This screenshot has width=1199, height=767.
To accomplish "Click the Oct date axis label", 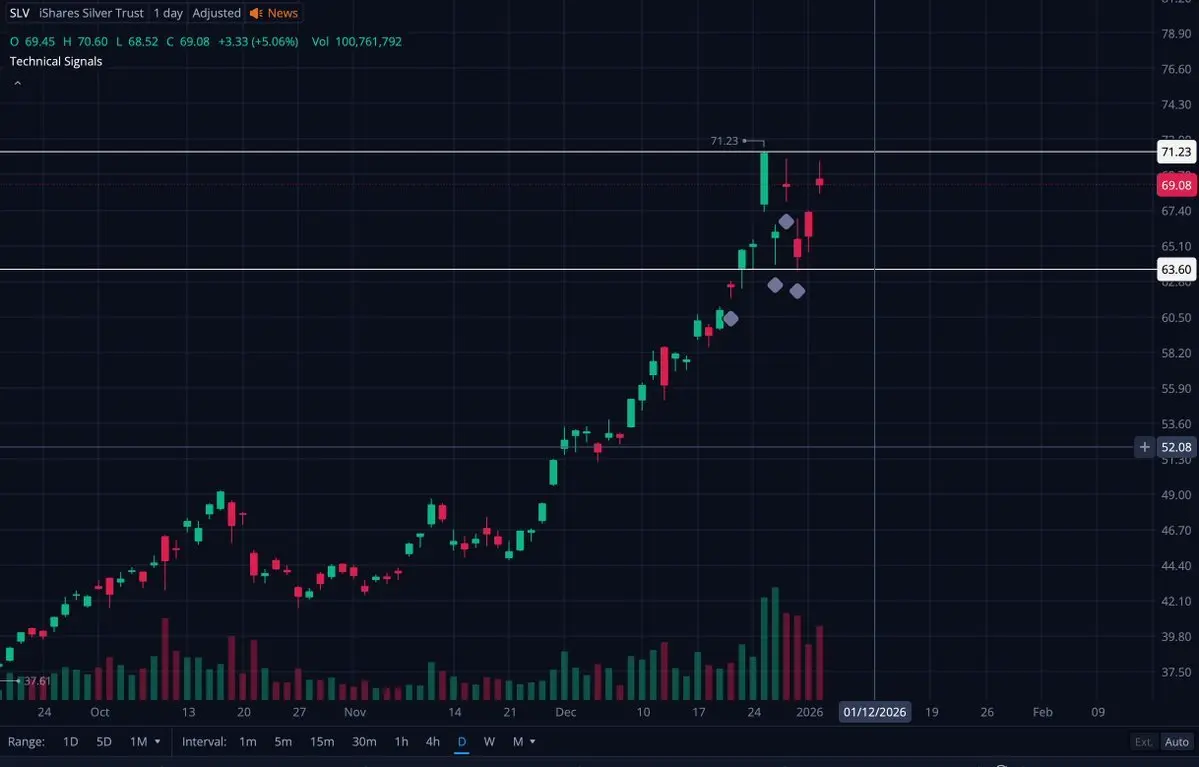I will [x=99, y=712].
